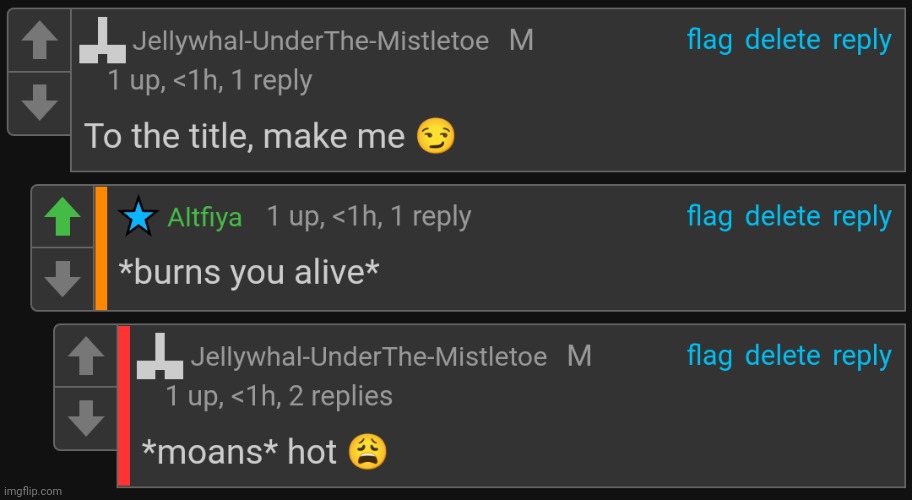Reply to the "*moans* hot" comment
912x500 pixels.
click(861, 356)
